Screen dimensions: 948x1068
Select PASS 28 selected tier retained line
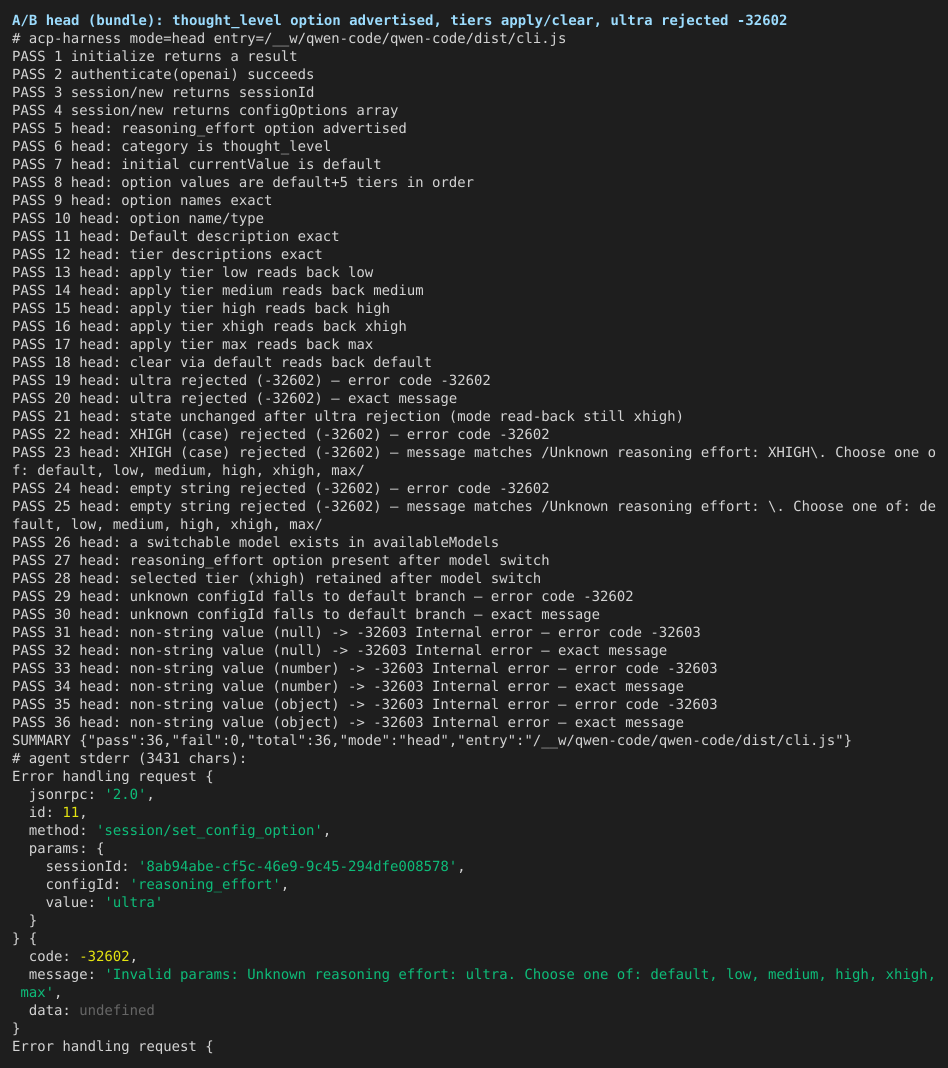pyautogui.click(x=276, y=578)
